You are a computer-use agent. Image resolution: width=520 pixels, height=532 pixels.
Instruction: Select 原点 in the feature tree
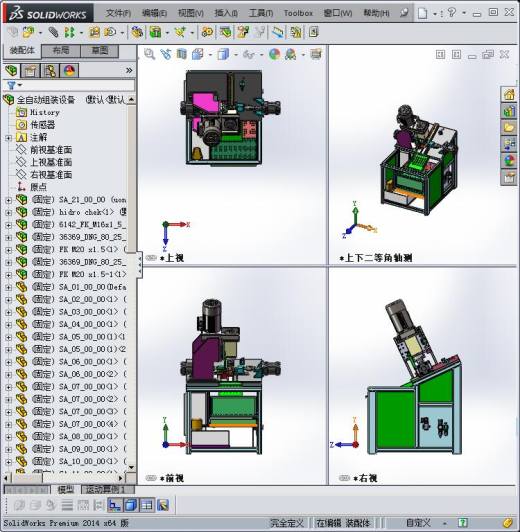tap(38, 187)
